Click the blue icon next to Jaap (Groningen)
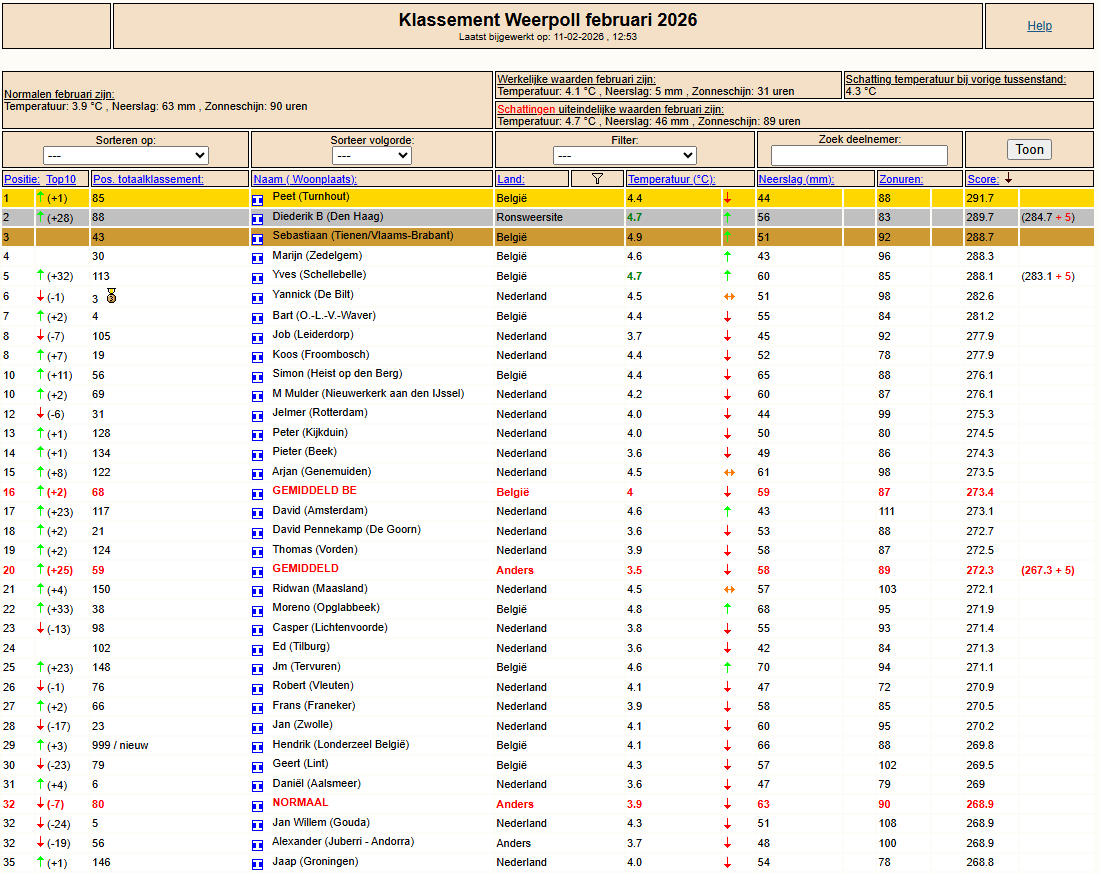 point(257,863)
